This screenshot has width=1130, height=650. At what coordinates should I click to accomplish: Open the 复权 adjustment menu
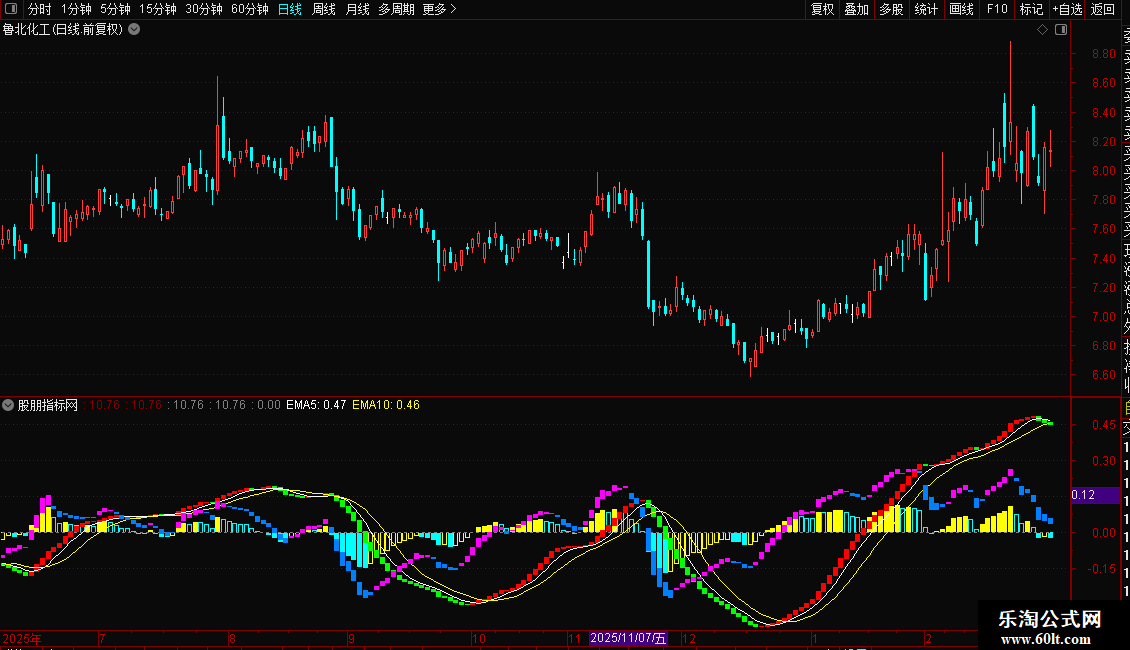pyautogui.click(x=822, y=9)
